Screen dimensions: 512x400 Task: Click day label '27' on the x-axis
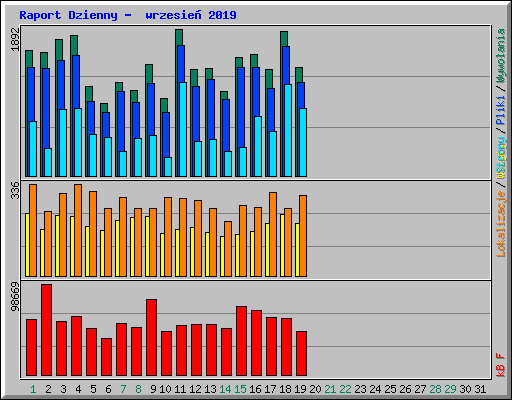pos(420,389)
